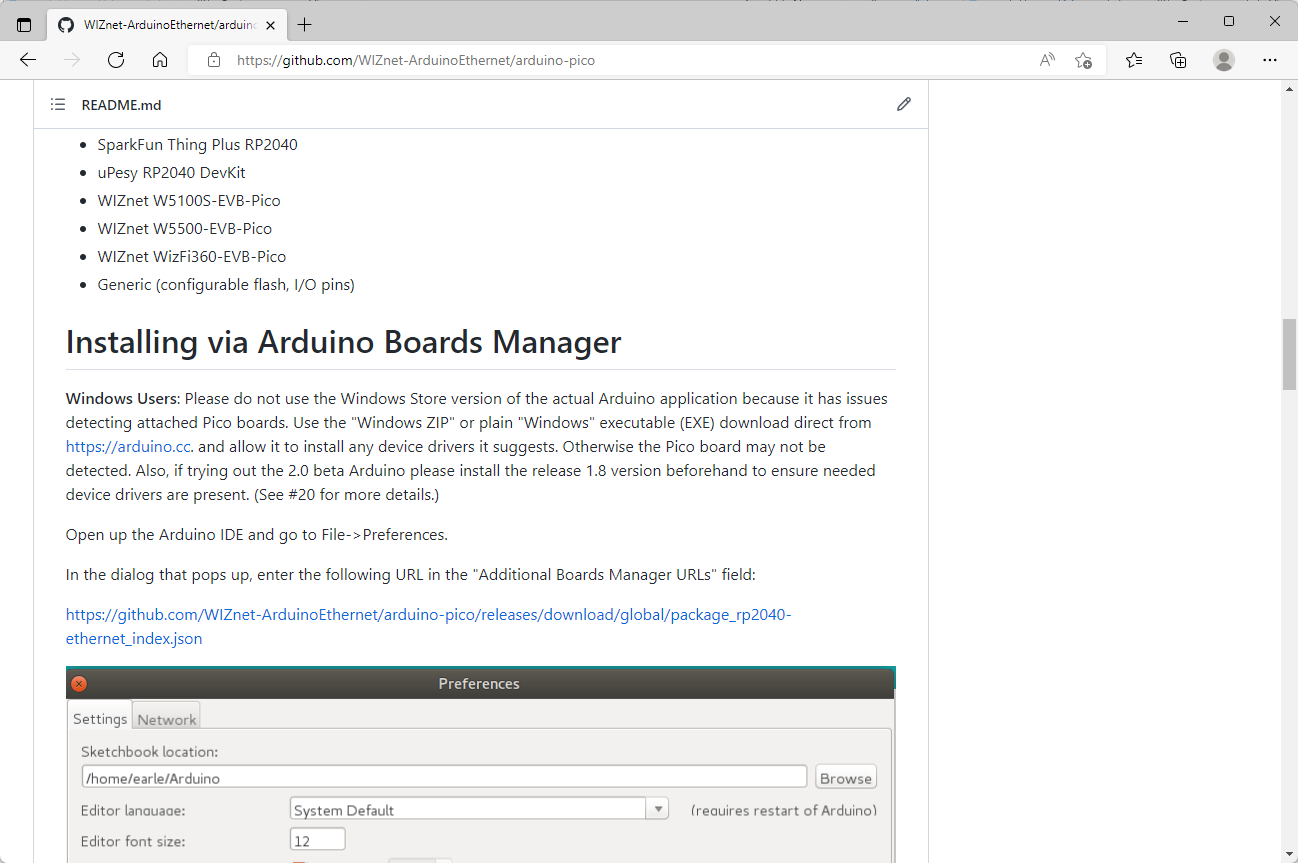1298x863 pixels.
Task: Click the 'WIZnet W5500-EVB-Pico' list item
Action: point(185,228)
